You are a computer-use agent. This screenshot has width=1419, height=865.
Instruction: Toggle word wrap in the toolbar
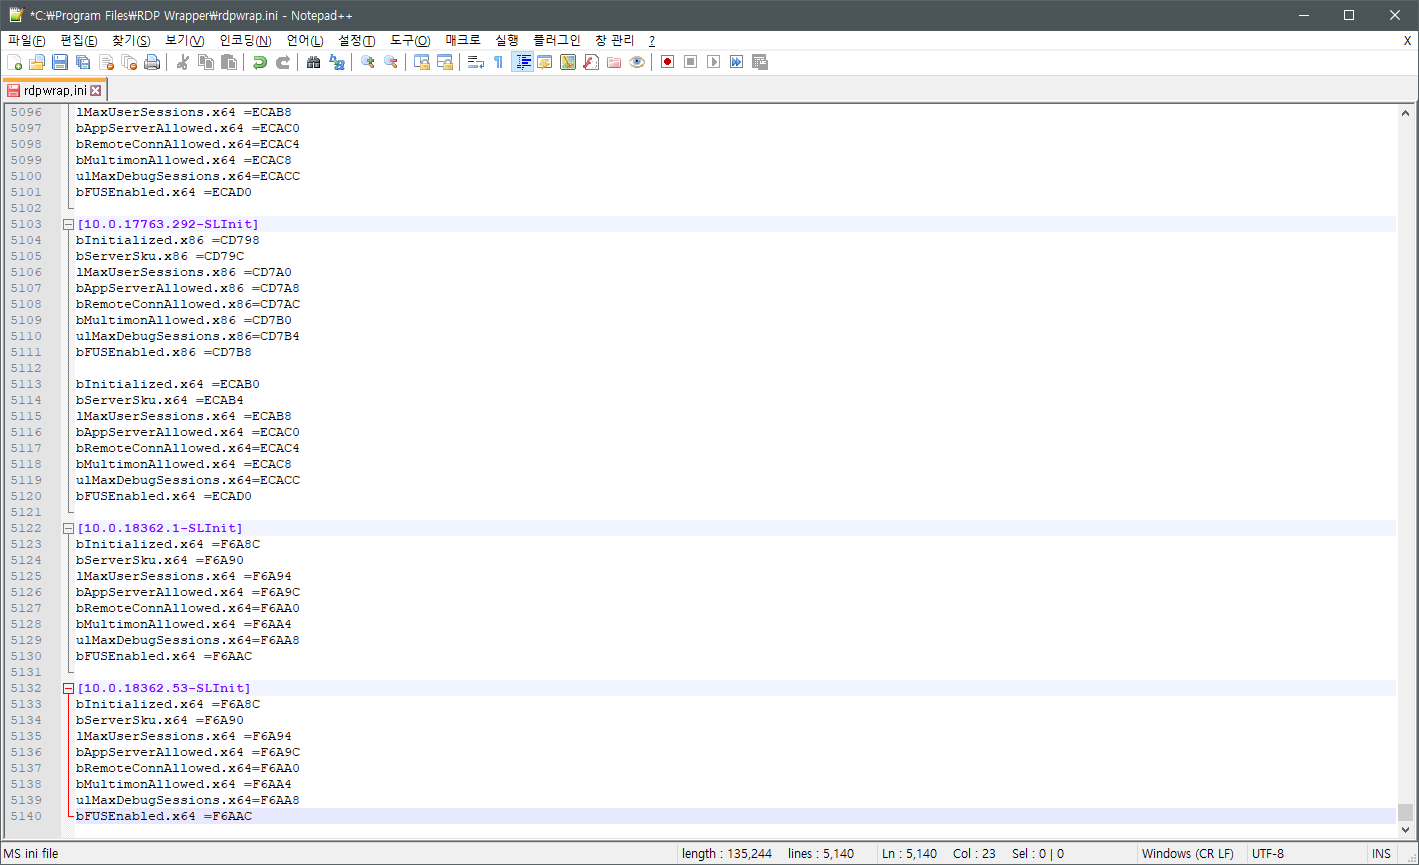476,62
